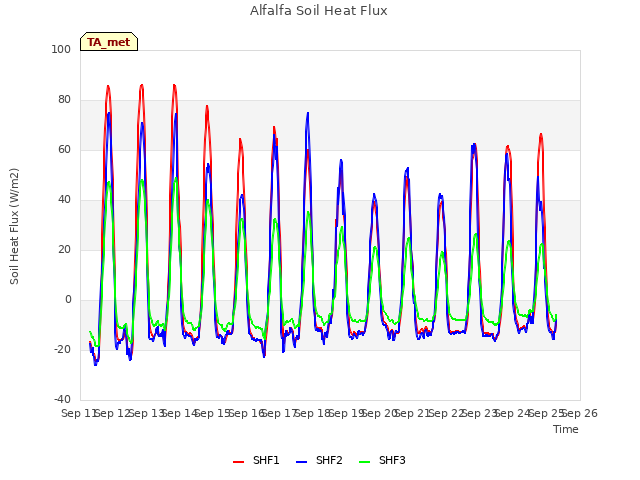This screenshot has width=640, height=480.
Task: Click the Sep 18 x-axis tick label
Action: [313, 413]
